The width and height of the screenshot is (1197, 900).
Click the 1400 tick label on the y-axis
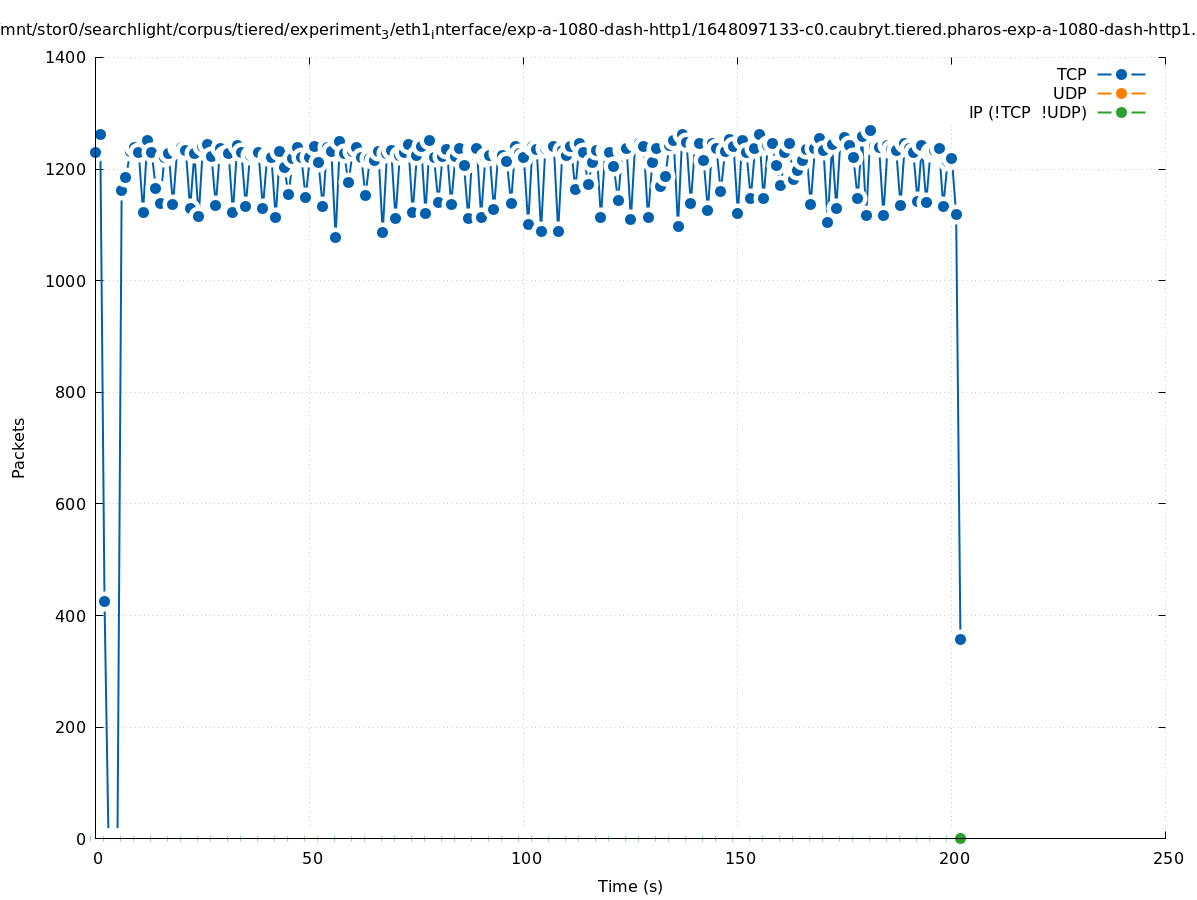pyautogui.click(x=65, y=58)
